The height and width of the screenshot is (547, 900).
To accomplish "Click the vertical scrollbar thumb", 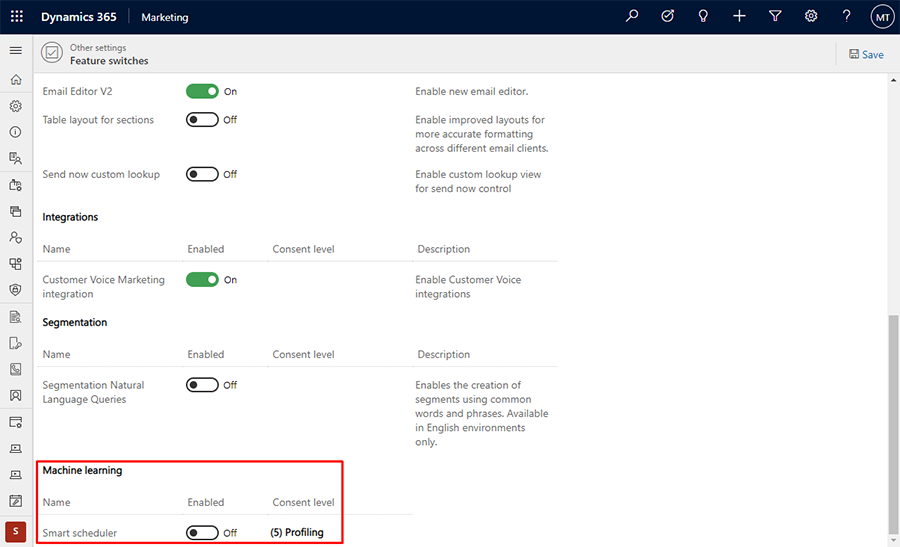I will click(x=893, y=424).
